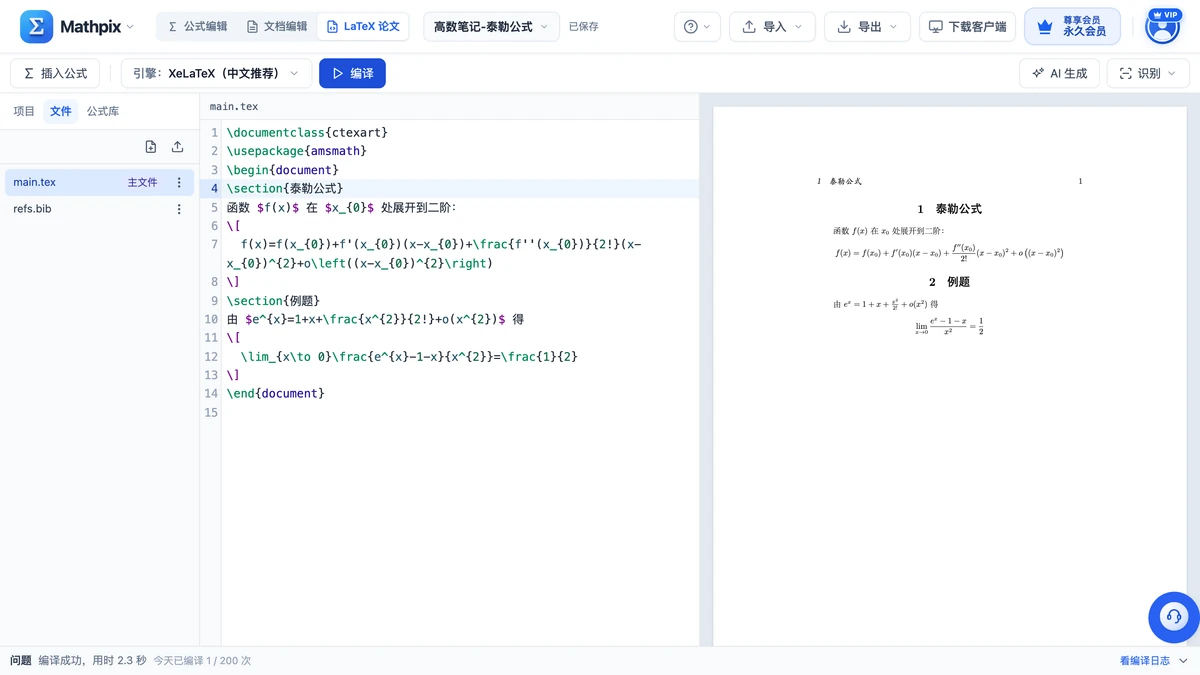This screenshot has width=1200, height=675.
Task: Select main.tex in the file list
Action: (98, 182)
